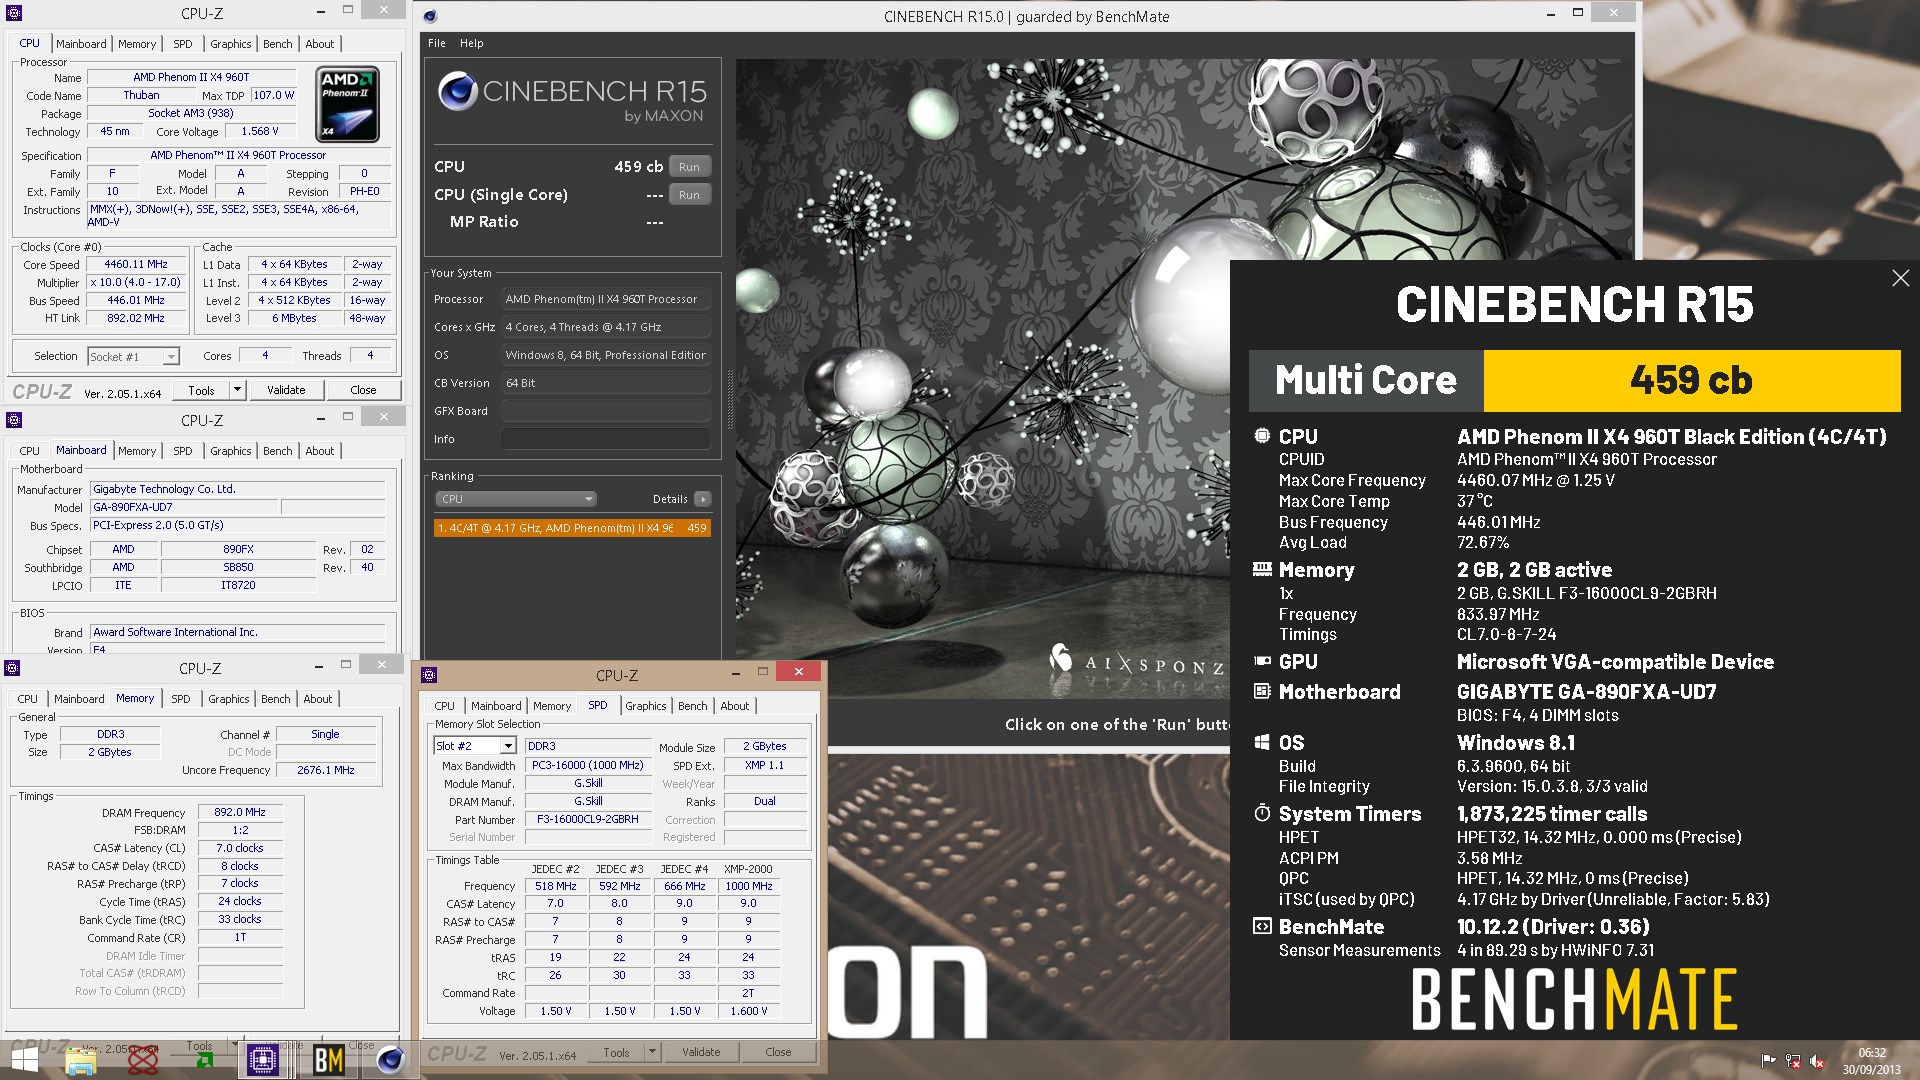Click the DRAM Frequency value 892.0 MHz
Viewport: 1920px width, 1080px height.
tap(240, 812)
